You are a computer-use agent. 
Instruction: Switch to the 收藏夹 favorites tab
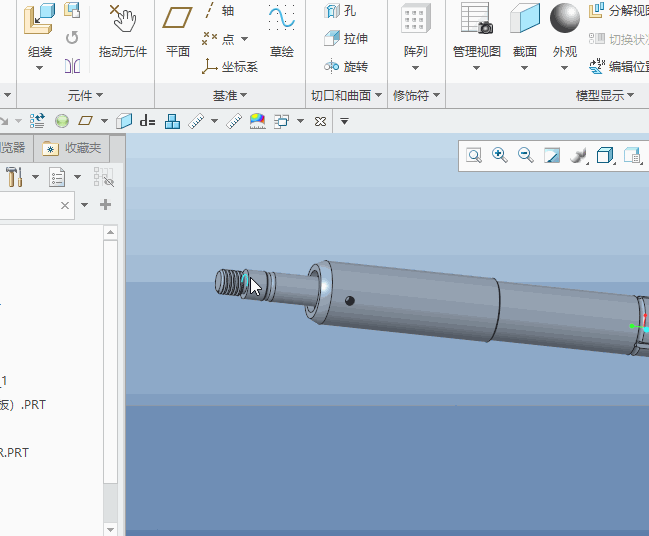(x=72, y=148)
